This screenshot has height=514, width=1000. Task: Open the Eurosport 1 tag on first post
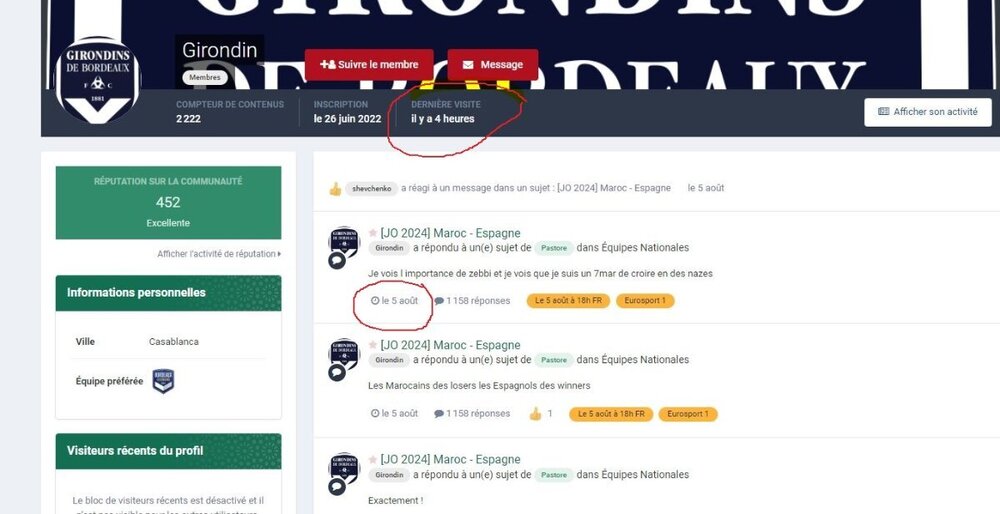coord(645,300)
